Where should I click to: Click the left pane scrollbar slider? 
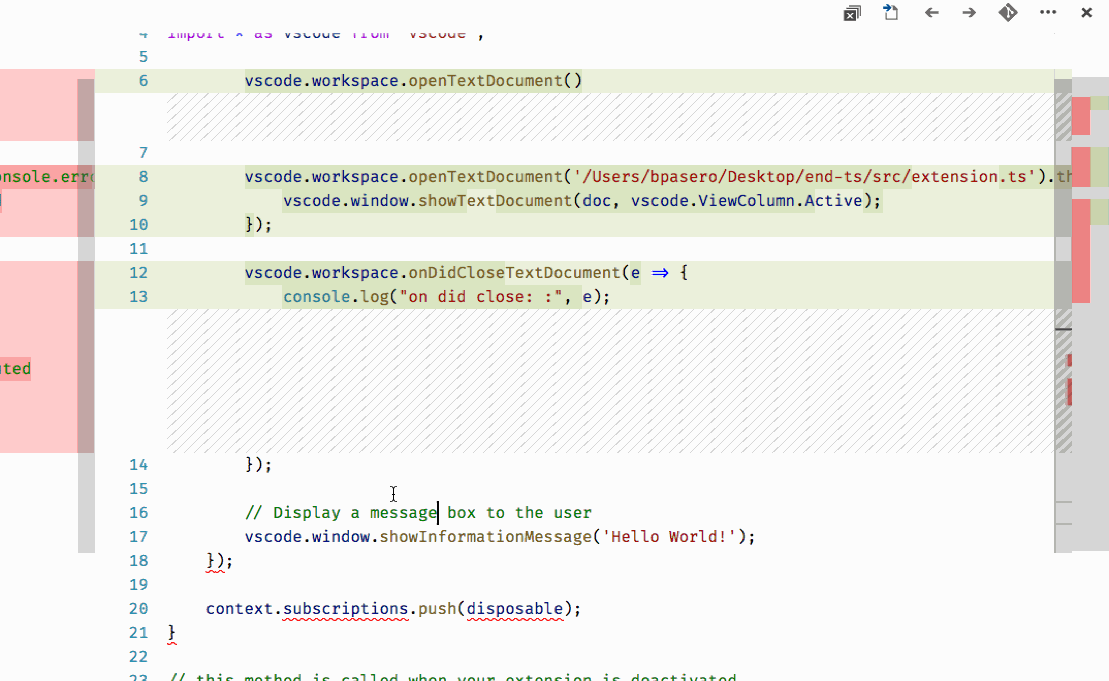tap(86, 315)
